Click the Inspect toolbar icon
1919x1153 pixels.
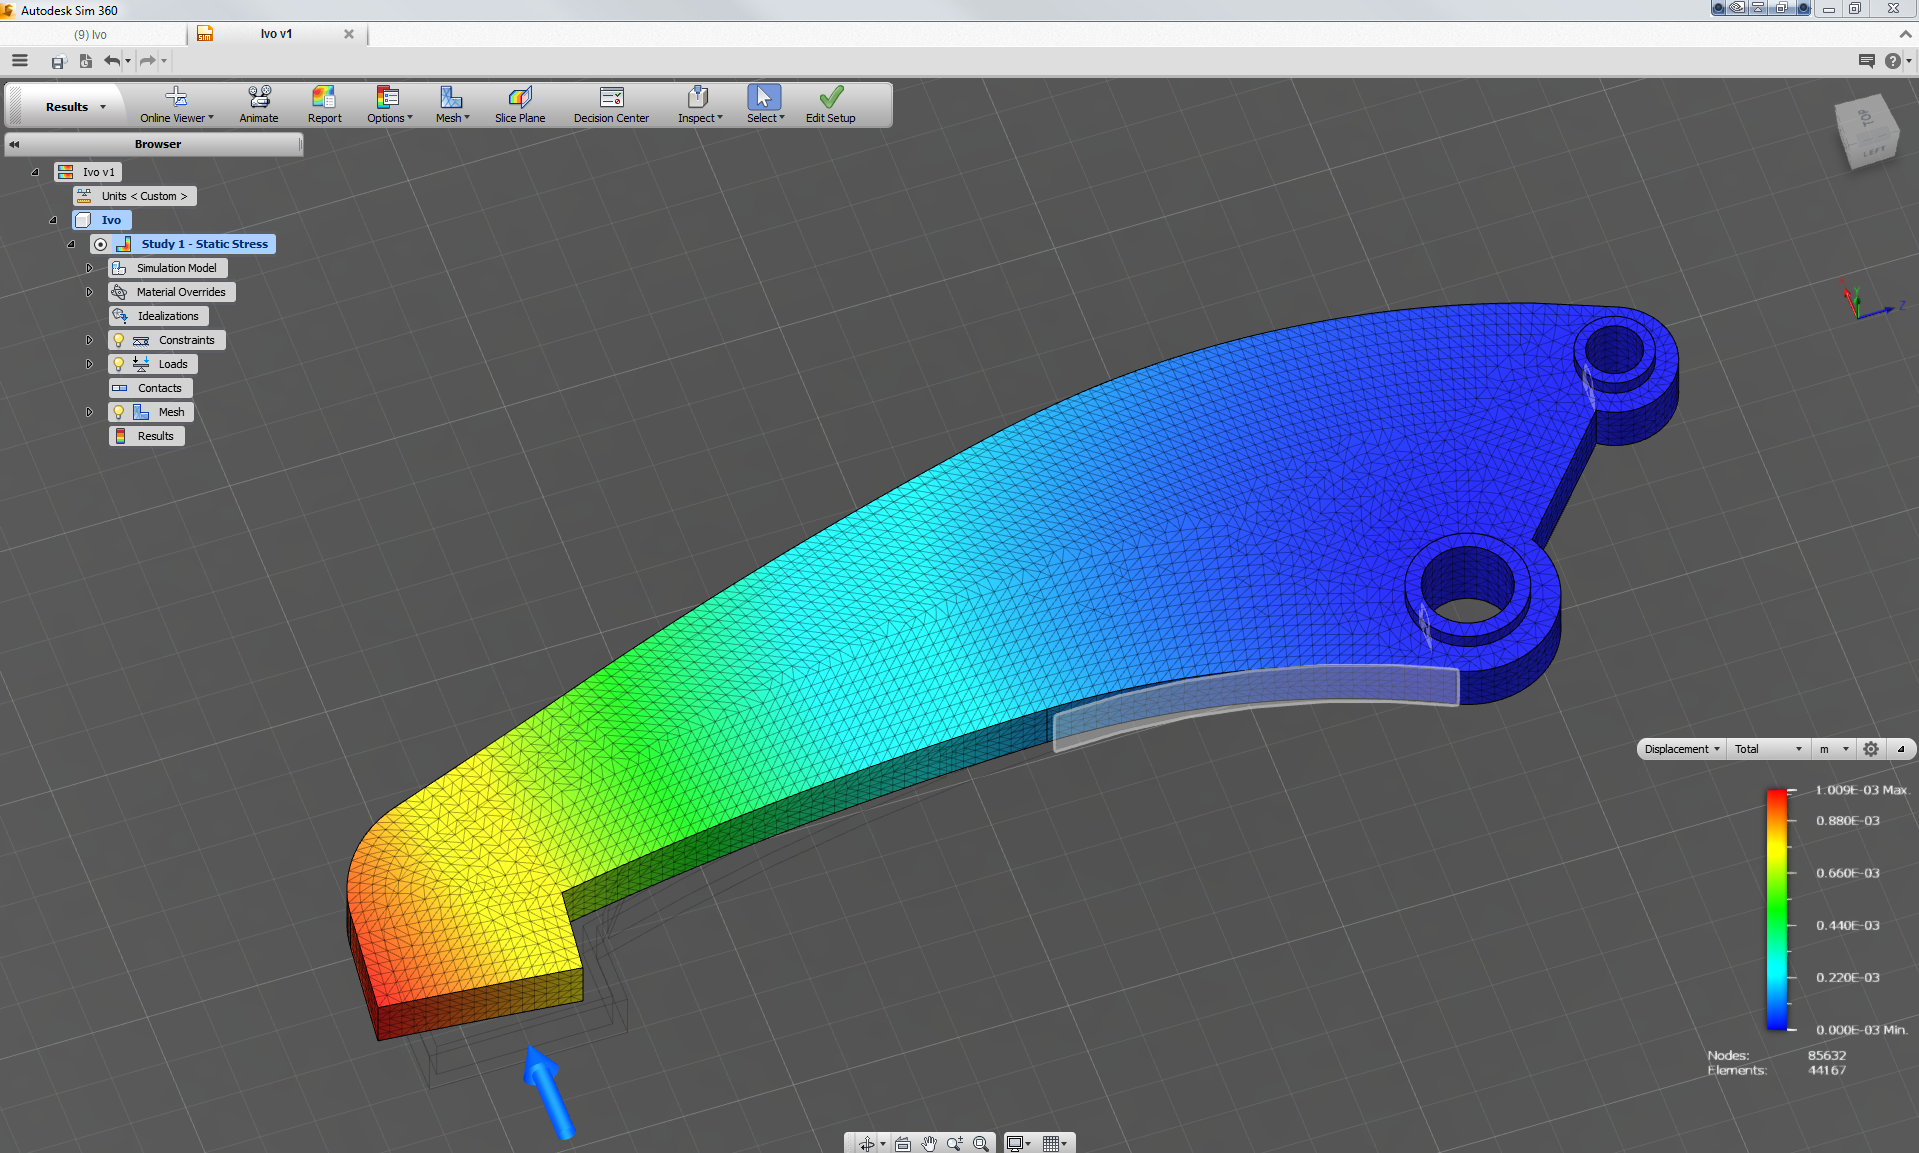tap(699, 105)
